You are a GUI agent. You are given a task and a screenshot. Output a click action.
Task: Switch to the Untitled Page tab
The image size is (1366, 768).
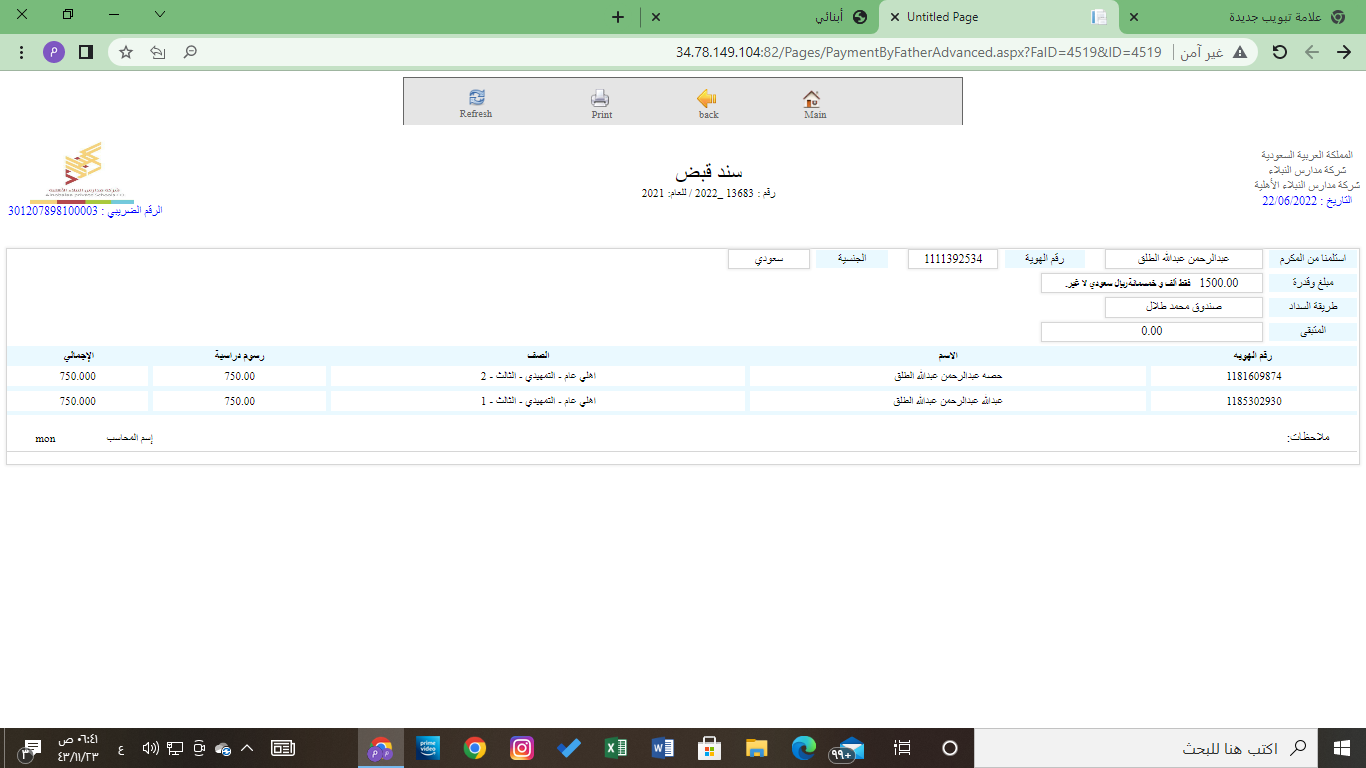tap(998, 17)
